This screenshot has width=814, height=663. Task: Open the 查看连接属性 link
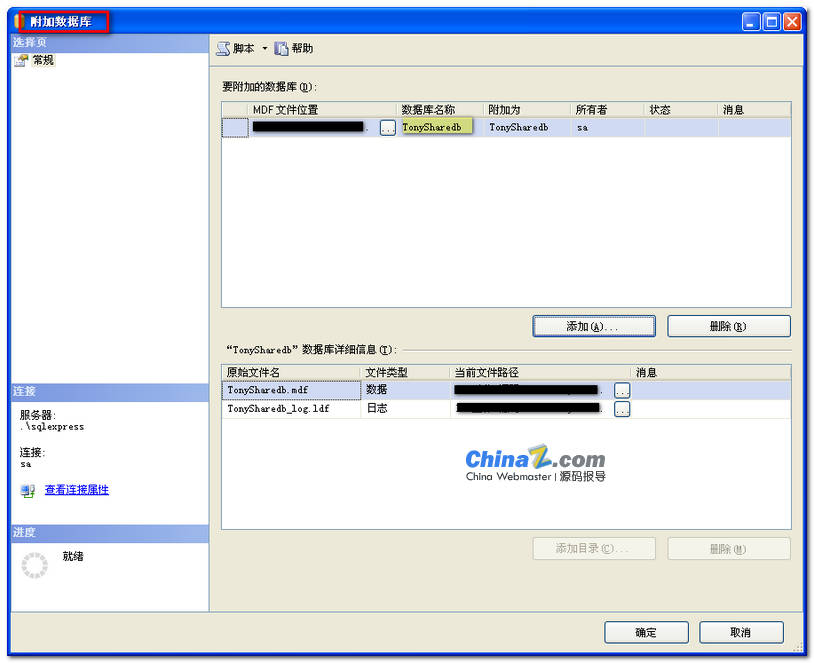(77, 490)
